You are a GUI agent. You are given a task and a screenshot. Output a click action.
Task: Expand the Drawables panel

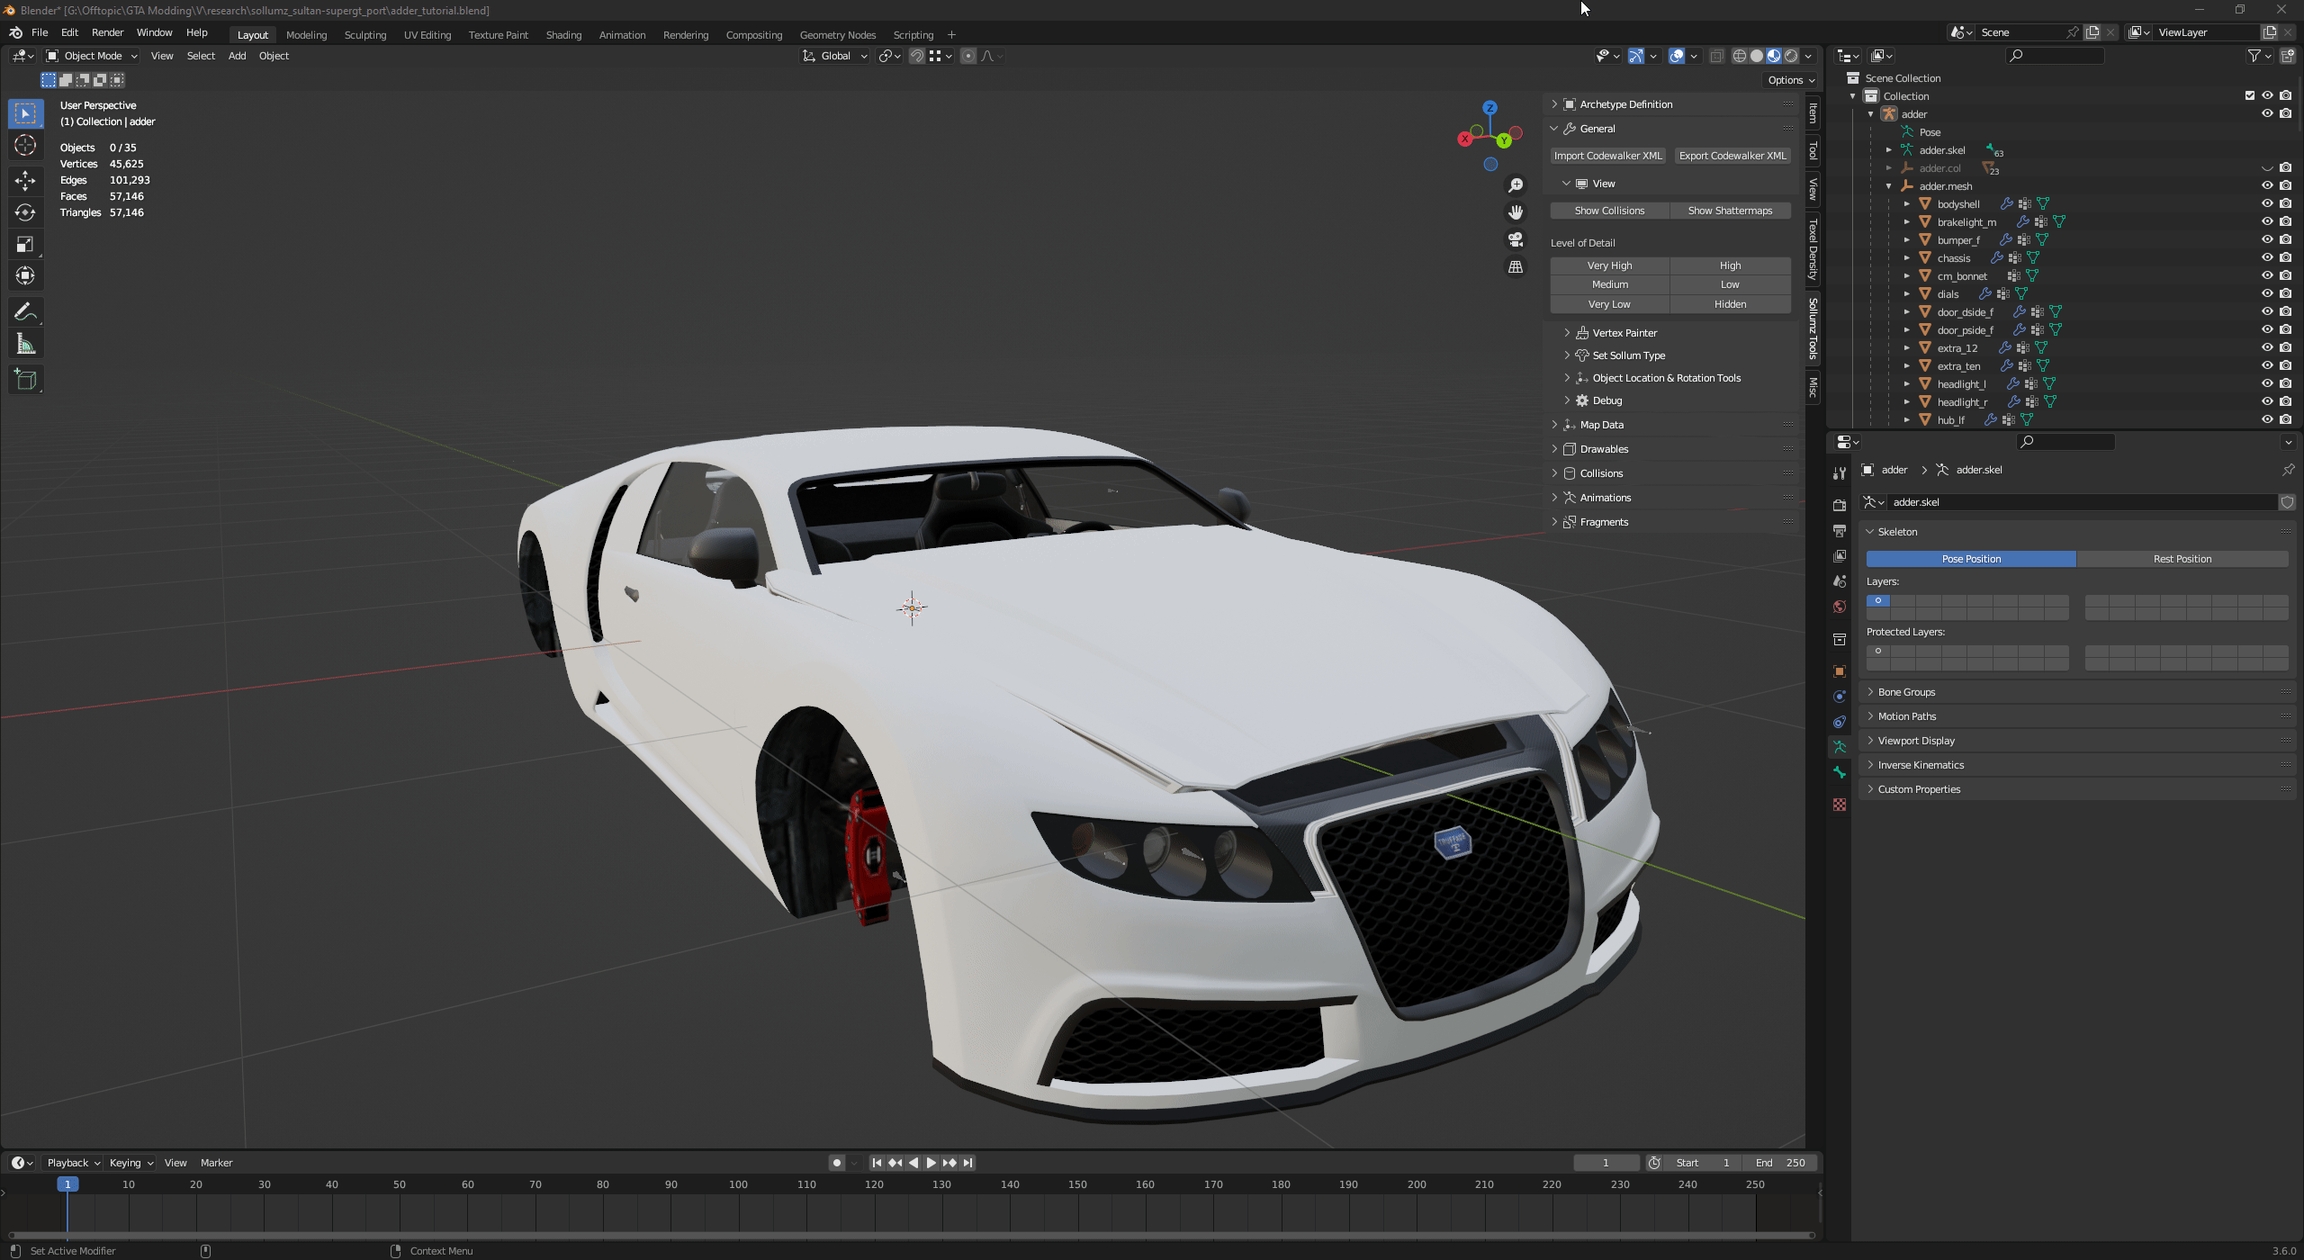[1603, 449]
